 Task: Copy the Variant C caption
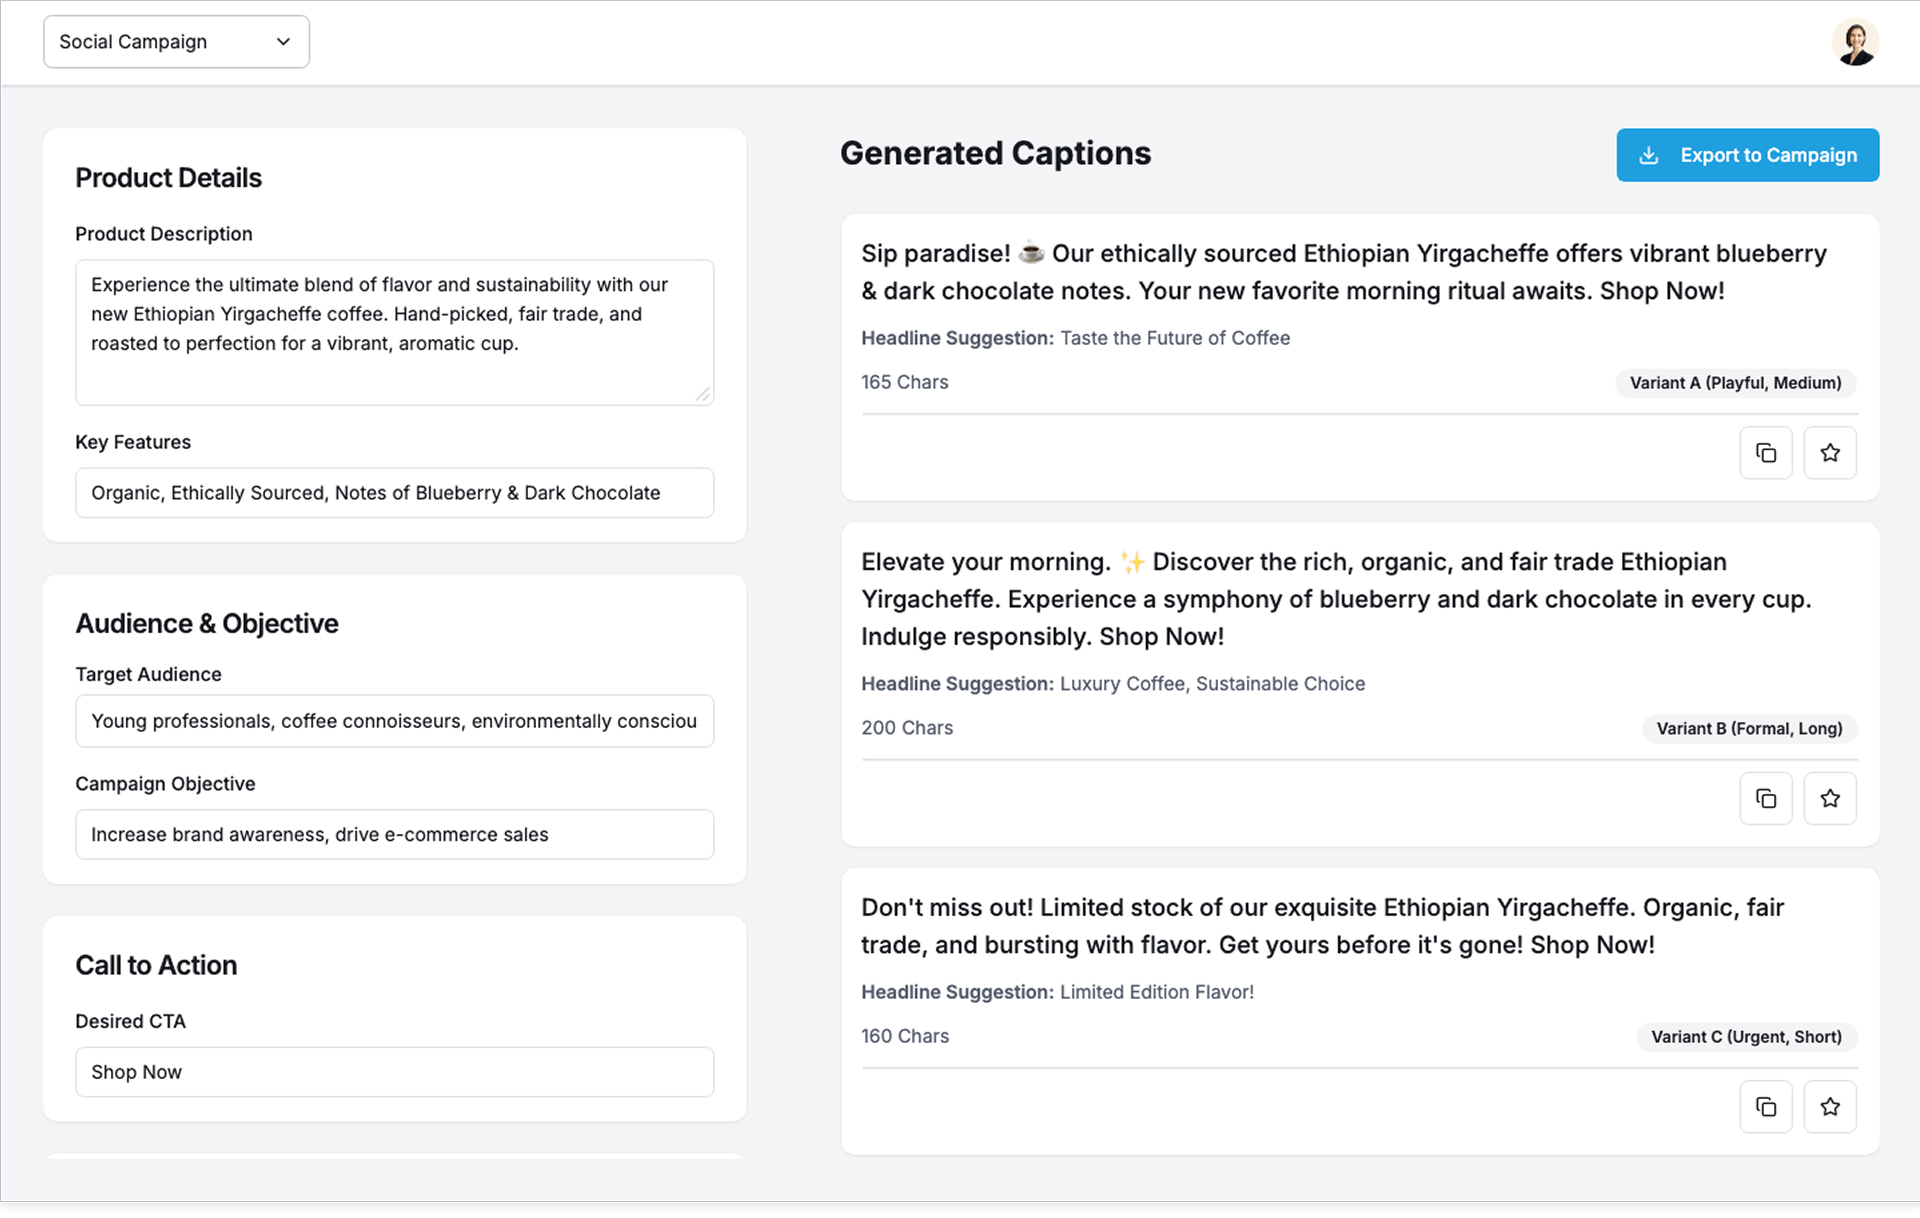point(1766,1107)
